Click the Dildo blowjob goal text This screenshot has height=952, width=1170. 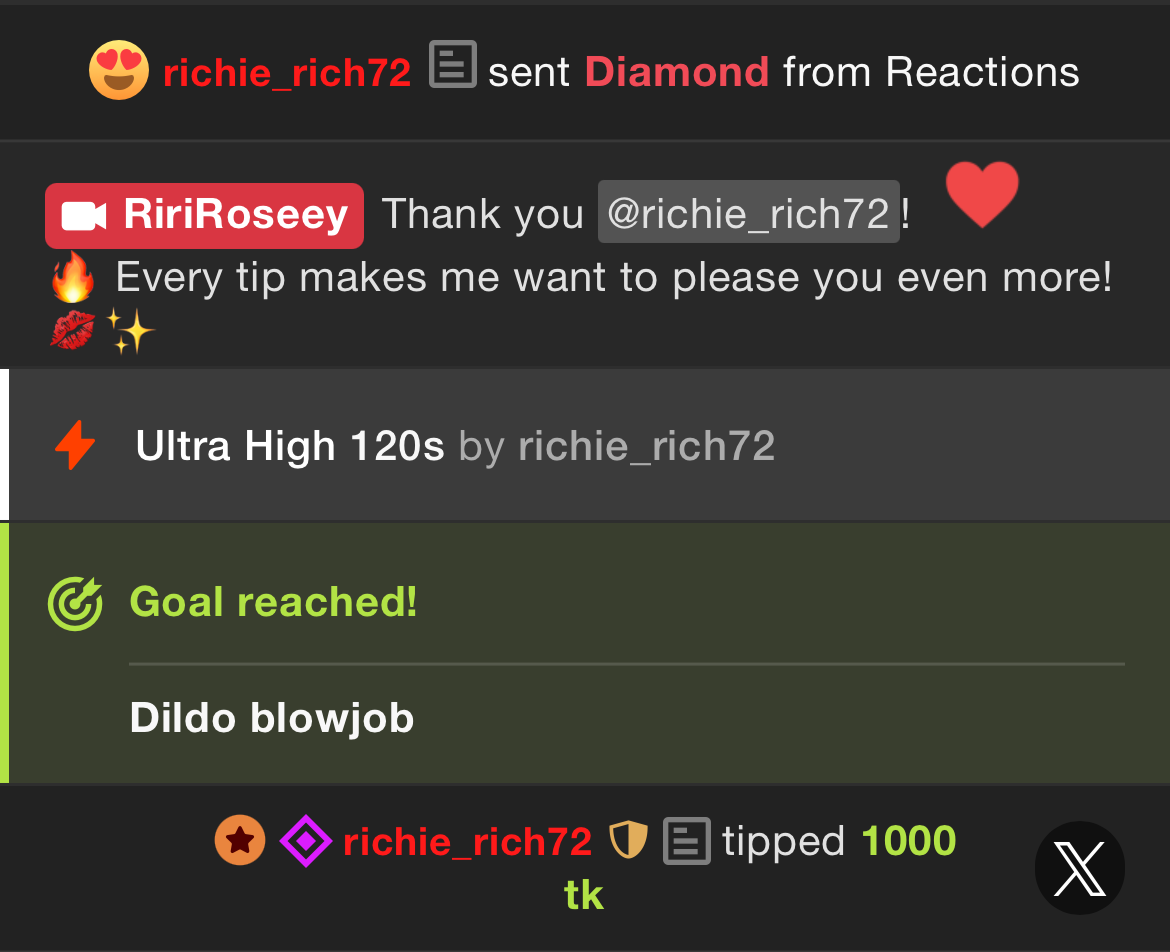tap(272, 718)
